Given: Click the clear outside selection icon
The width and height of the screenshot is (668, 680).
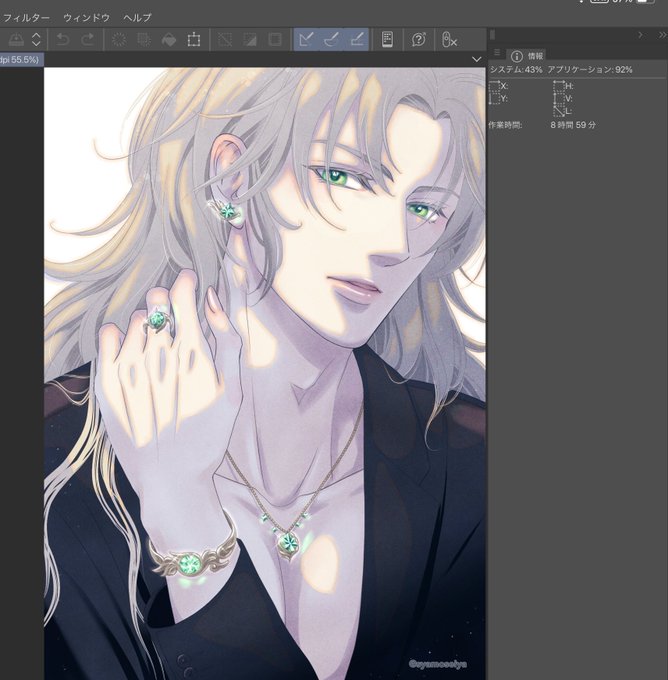Looking at the screenshot, I should click(144, 40).
